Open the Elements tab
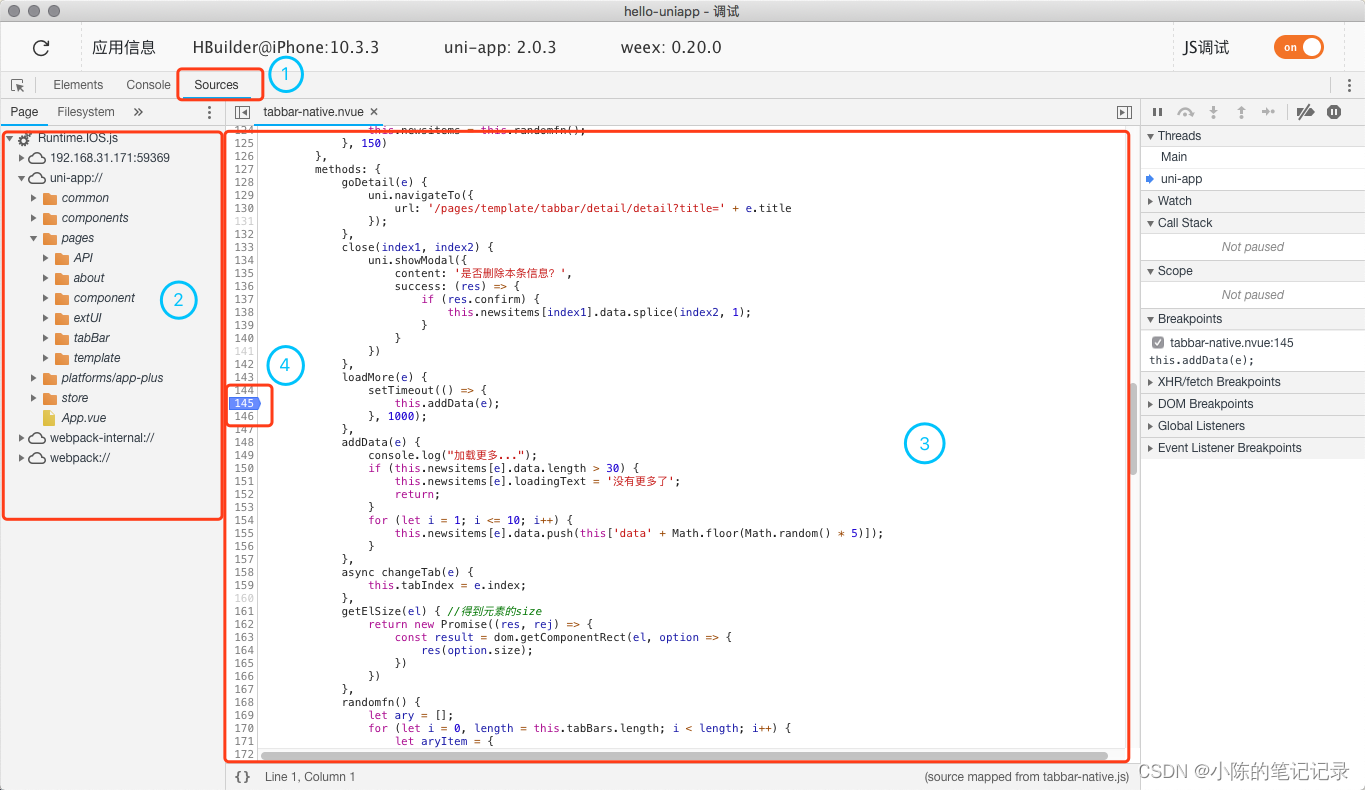Viewport: 1365px width, 790px height. tap(78, 85)
